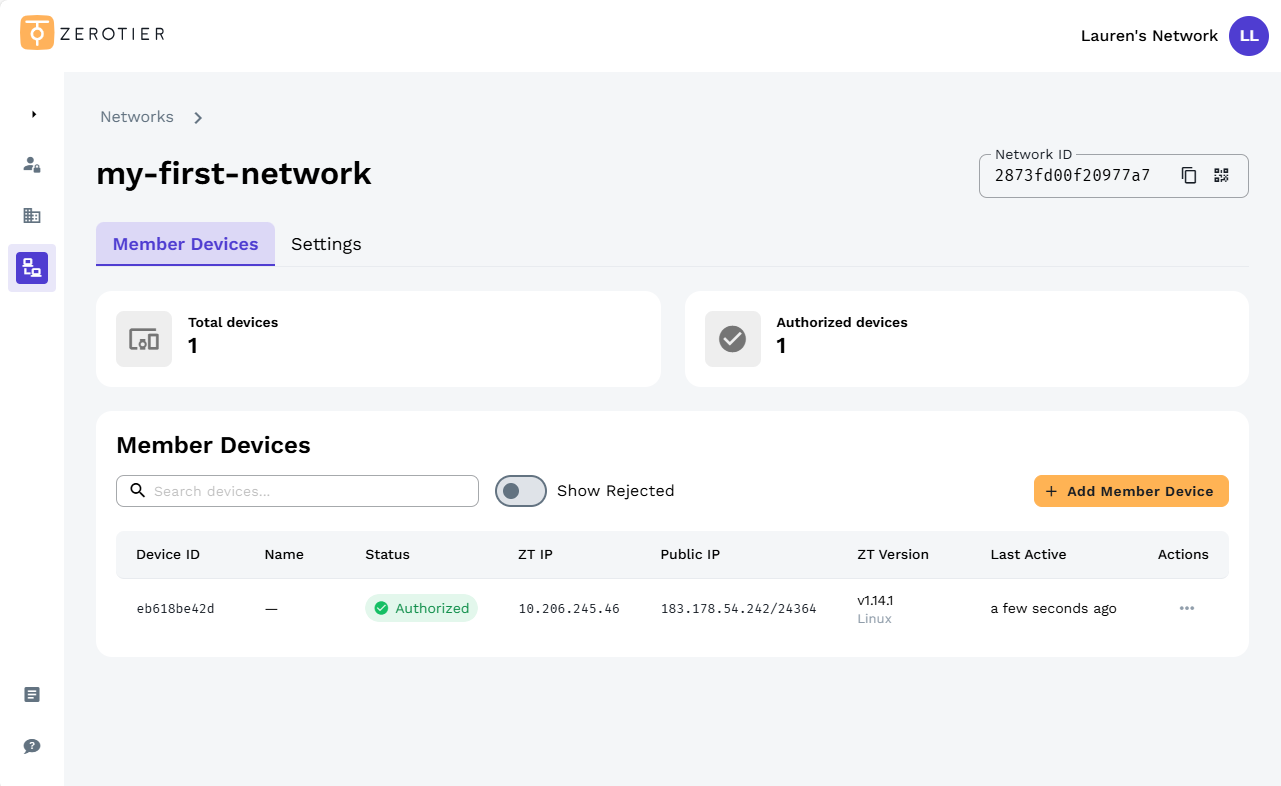Click the Add Member Device button
The width and height of the screenshot is (1281, 786).
pos(1130,491)
